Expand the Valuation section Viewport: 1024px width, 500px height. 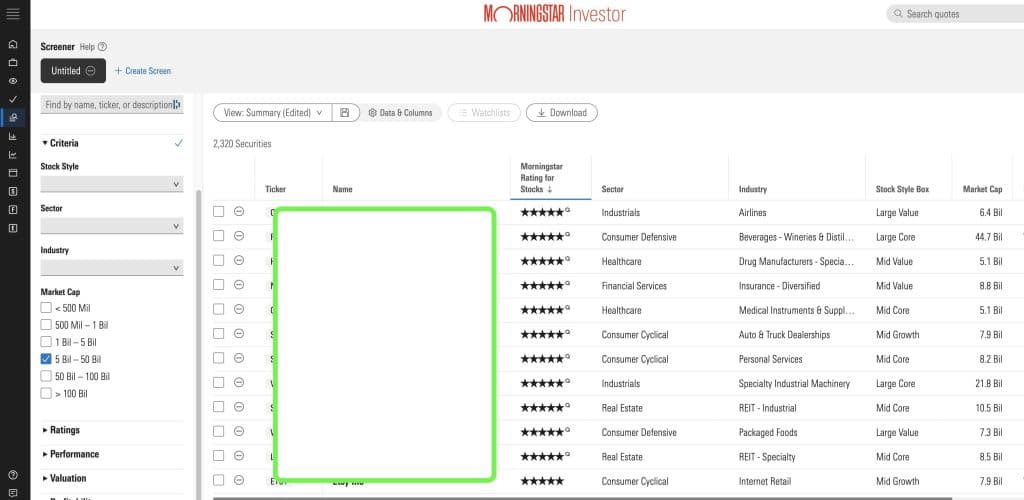point(64,478)
